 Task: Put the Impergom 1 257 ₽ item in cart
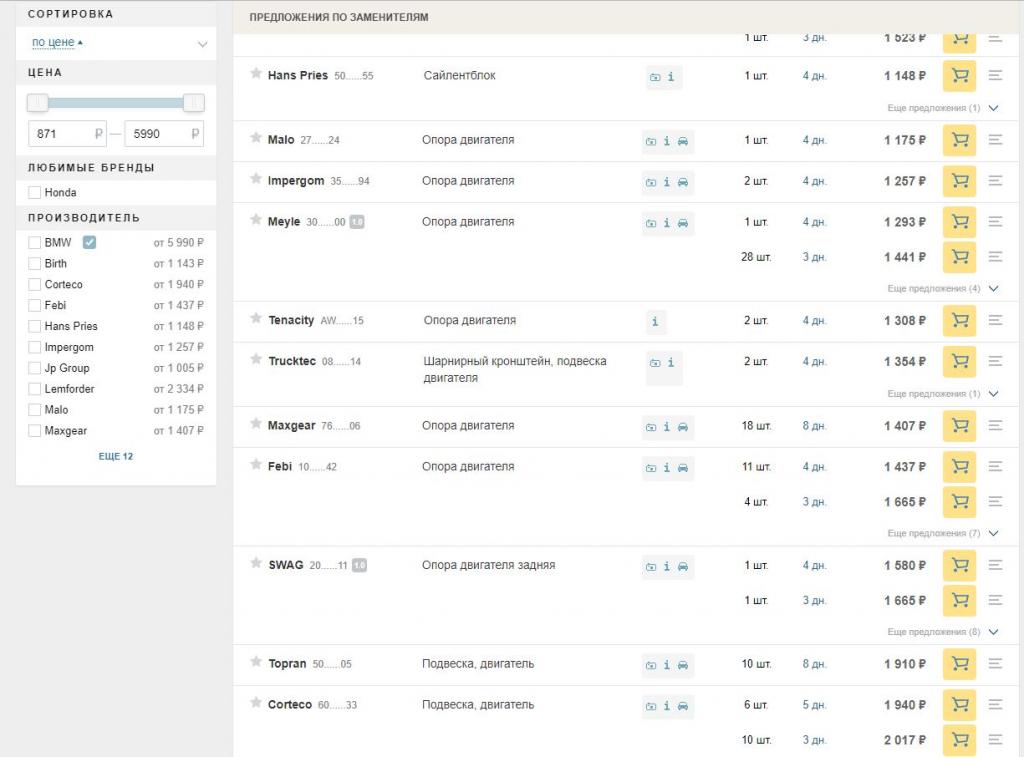point(959,181)
